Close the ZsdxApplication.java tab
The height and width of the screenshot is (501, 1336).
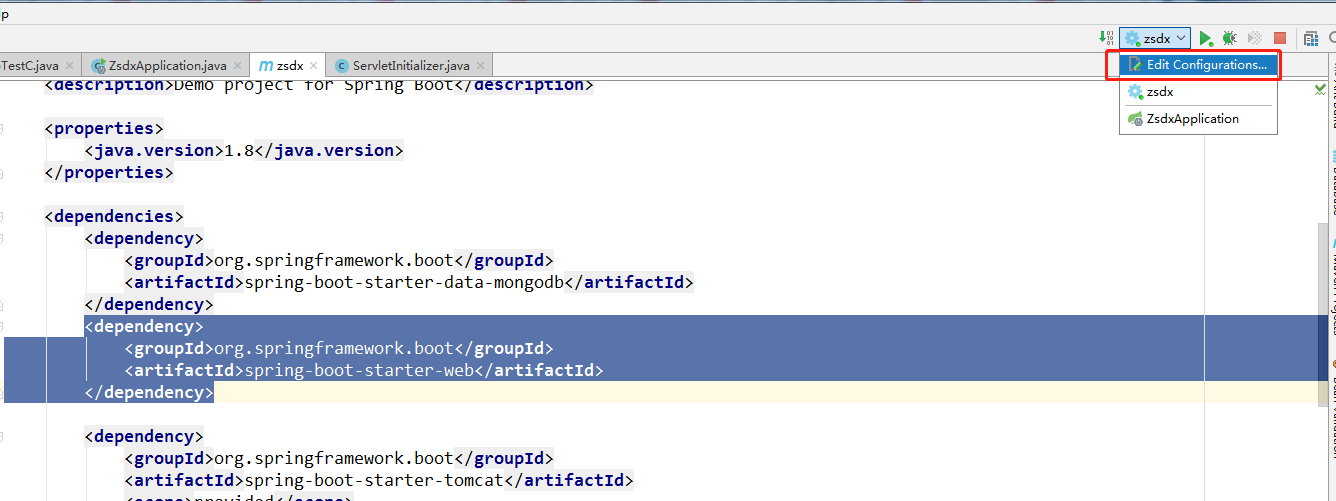coord(237,65)
